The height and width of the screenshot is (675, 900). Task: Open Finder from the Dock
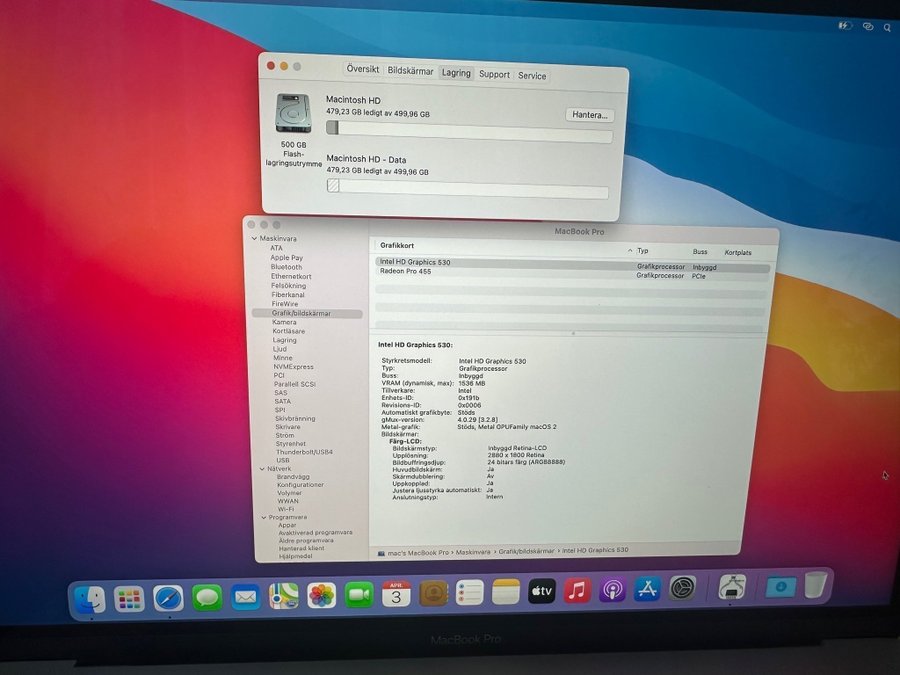[x=90, y=600]
